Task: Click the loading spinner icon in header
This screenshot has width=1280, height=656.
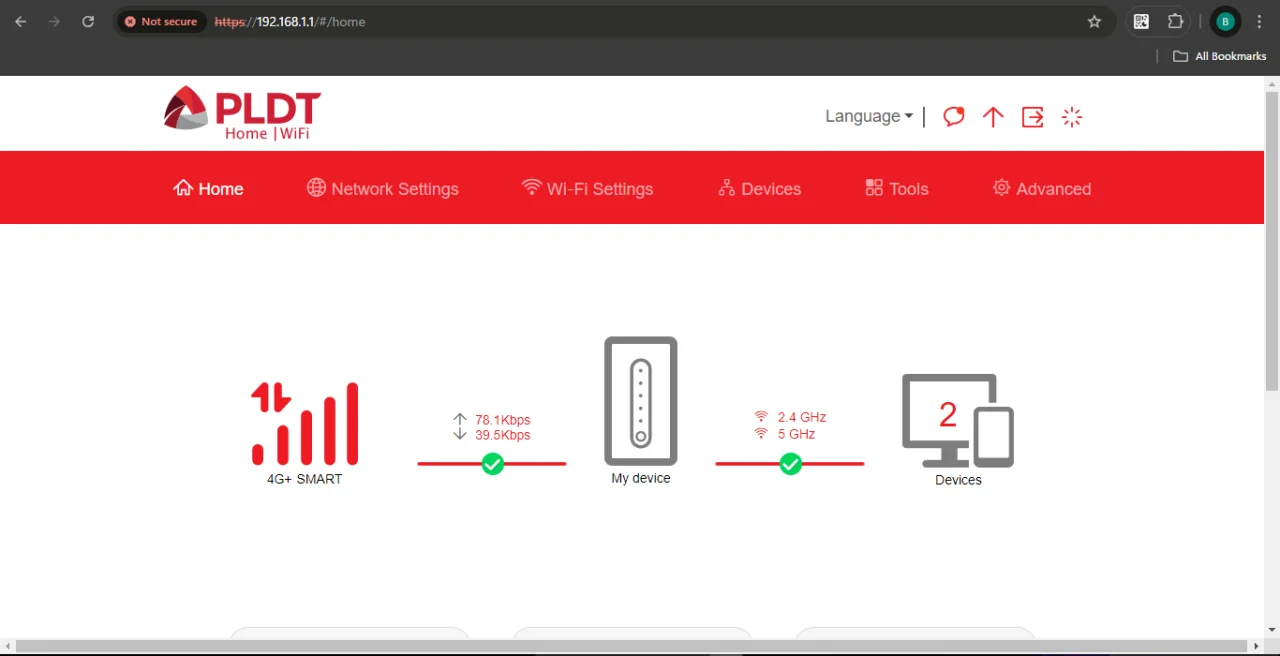Action: tap(1072, 117)
